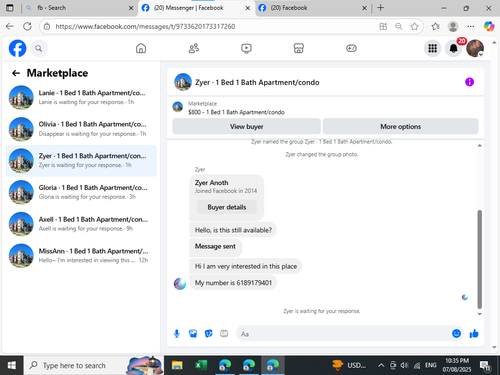This screenshot has width=500, height=375.
Task: Click the More options button
Action: (400, 127)
